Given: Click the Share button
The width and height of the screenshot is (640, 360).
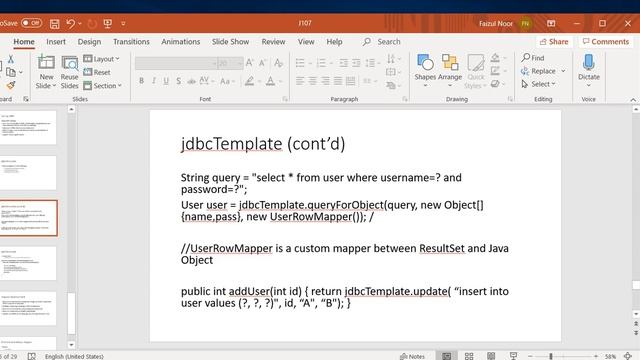Looking at the screenshot, I should (554, 42).
